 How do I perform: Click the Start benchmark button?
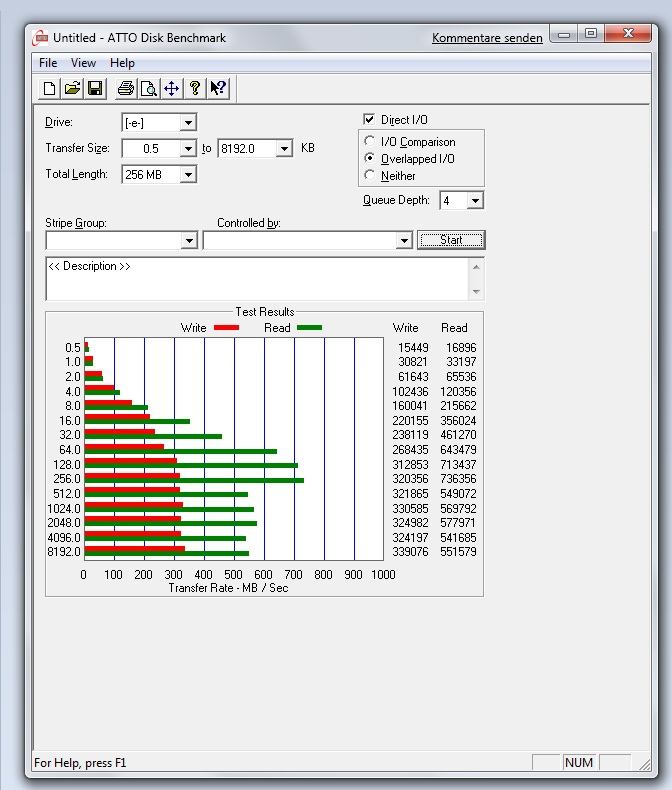(x=451, y=240)
